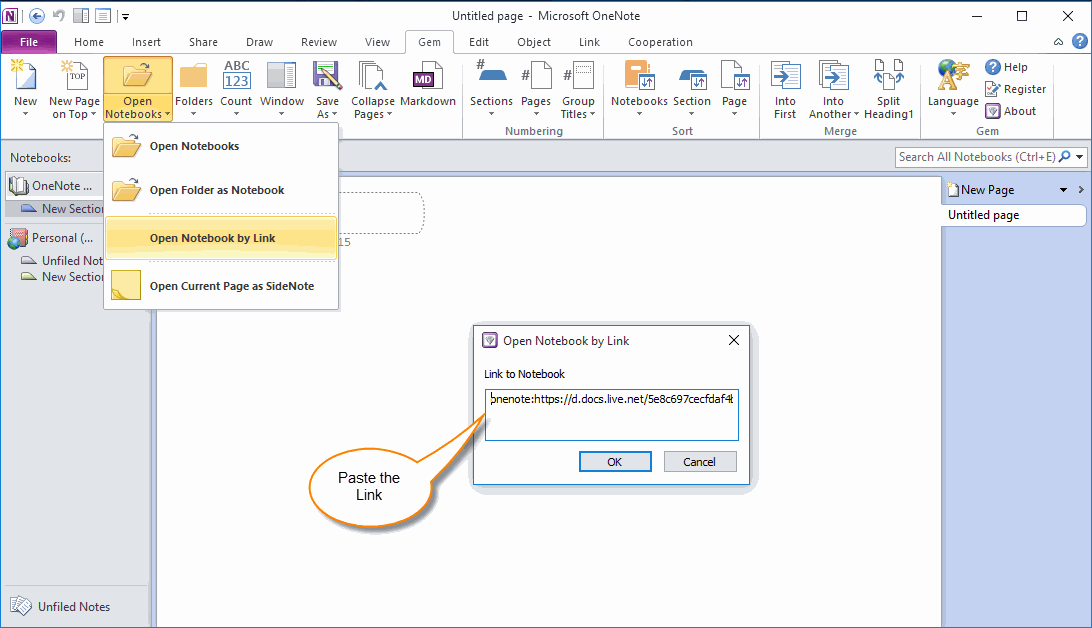Select the Unfiled Notes section under Personal
1092x628 pixels.
tap(62, 260)
